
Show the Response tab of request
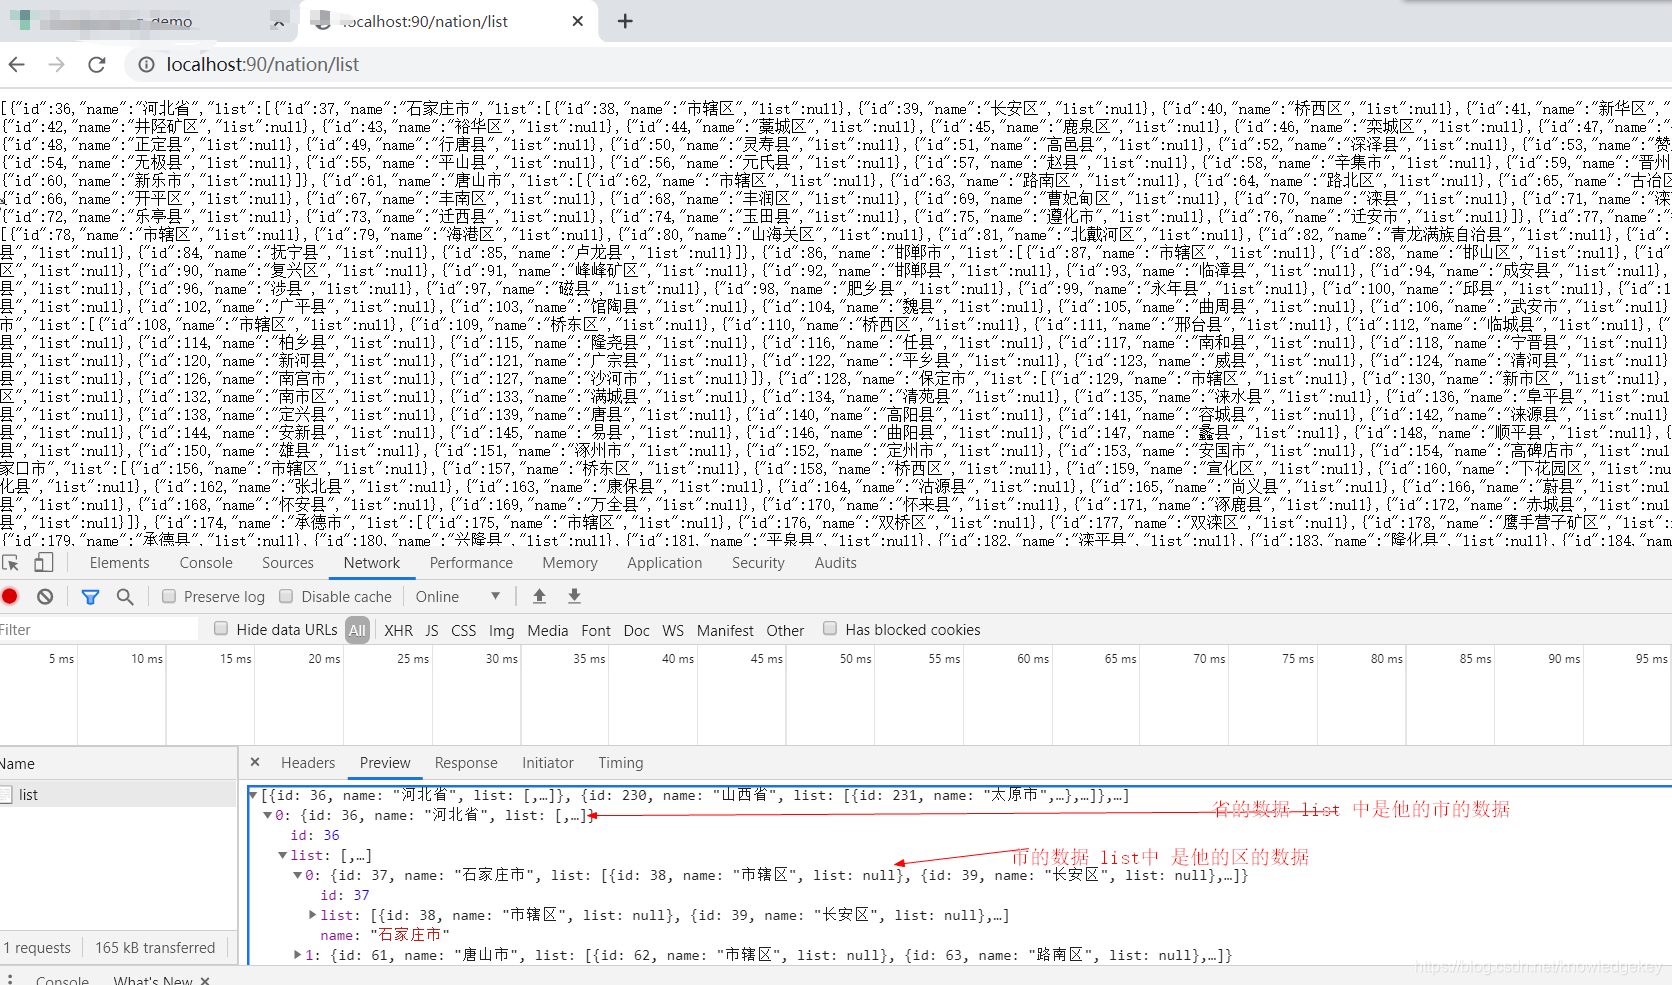tap(466, 762)
